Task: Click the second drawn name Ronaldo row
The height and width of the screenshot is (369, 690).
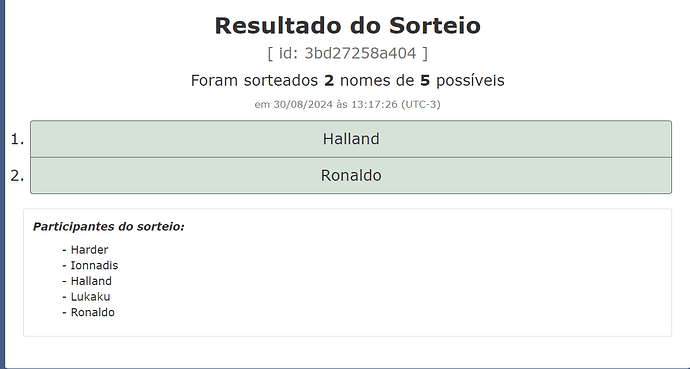Action: point(351,175)
